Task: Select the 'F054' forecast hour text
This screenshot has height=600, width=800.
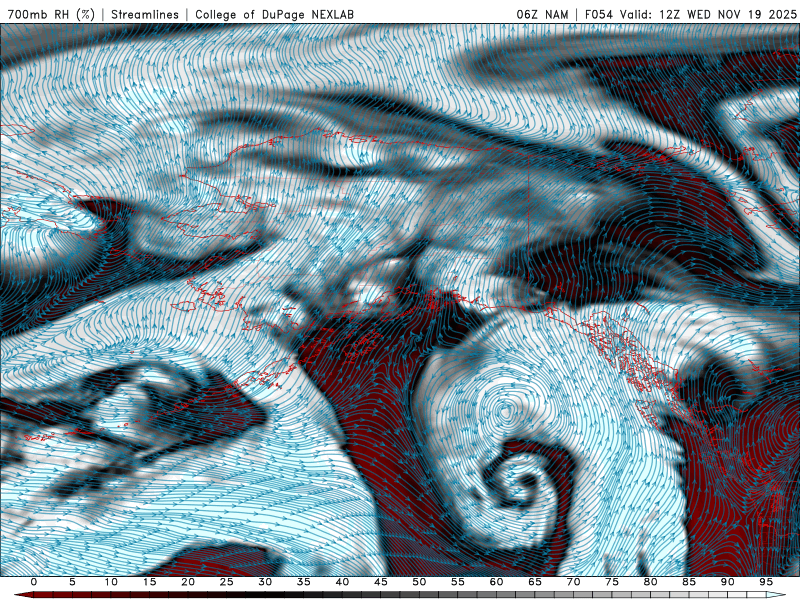Action: click(x=599, y=14)
